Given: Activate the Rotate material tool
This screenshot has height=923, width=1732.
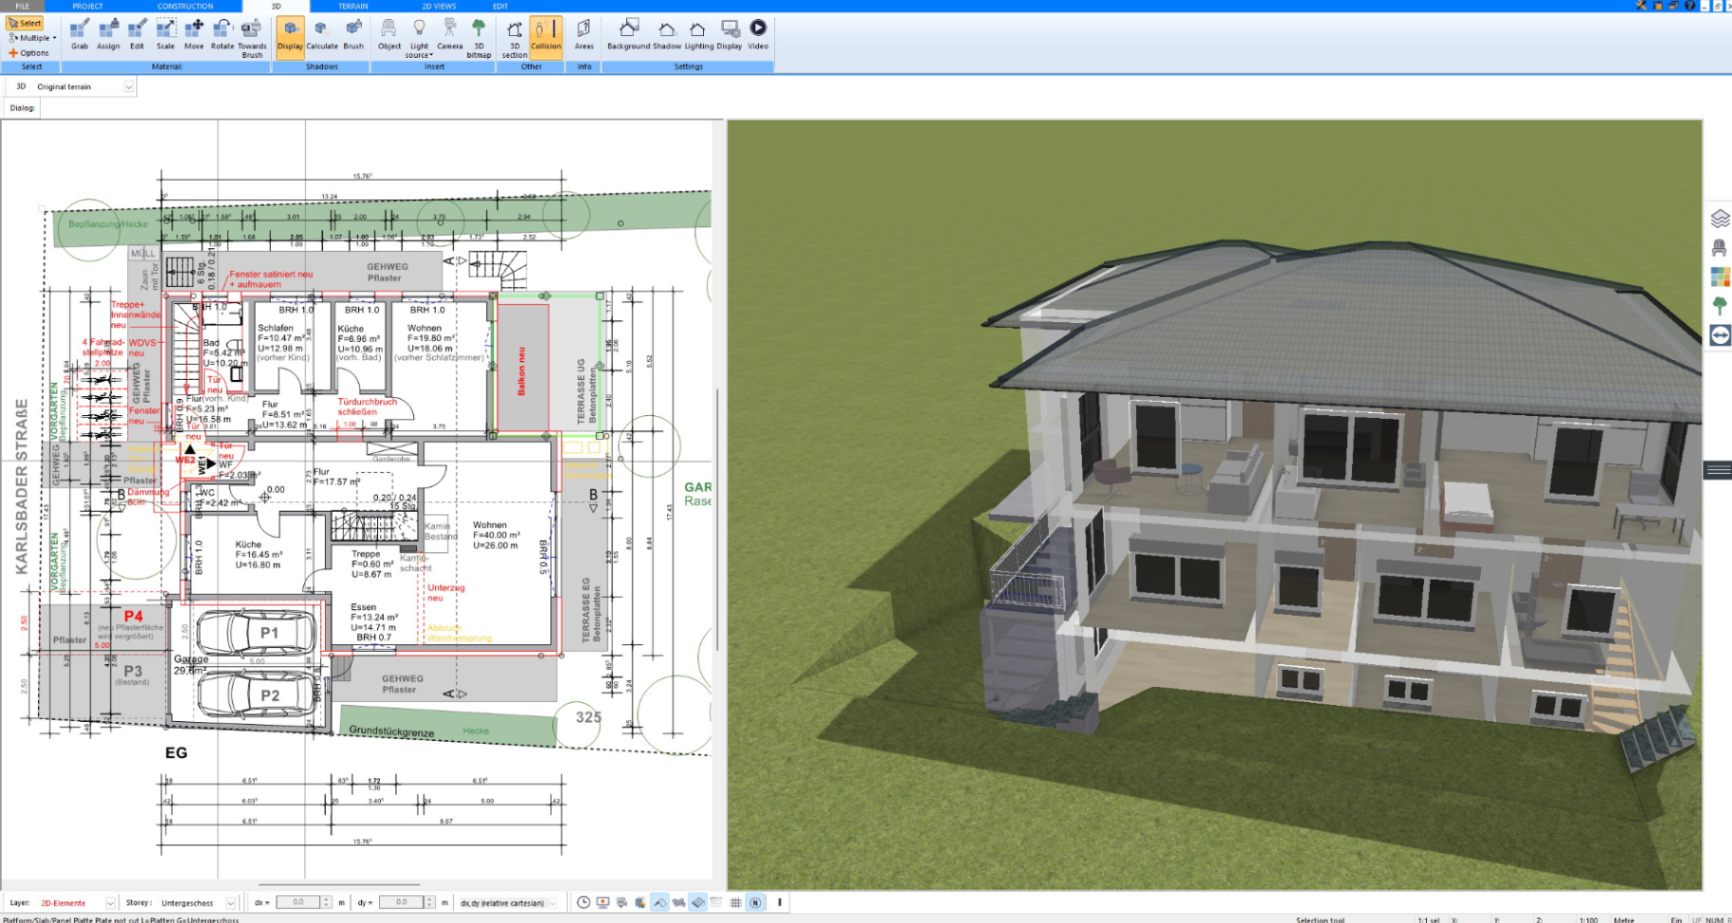Looking at the screenshot, I should [x=222, y=34].
